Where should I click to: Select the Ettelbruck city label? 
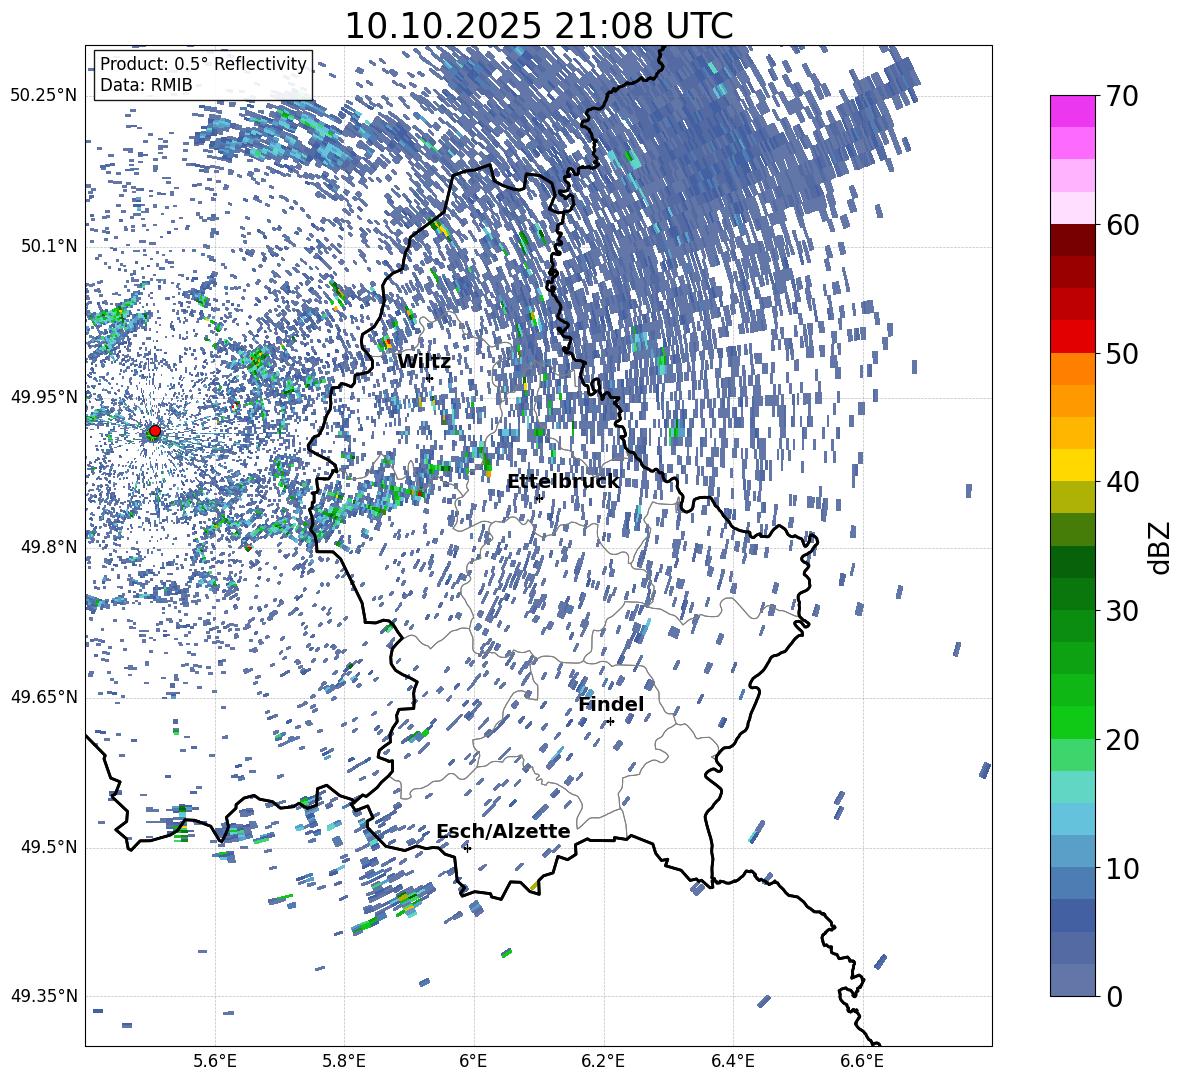(x=563, y=482)
